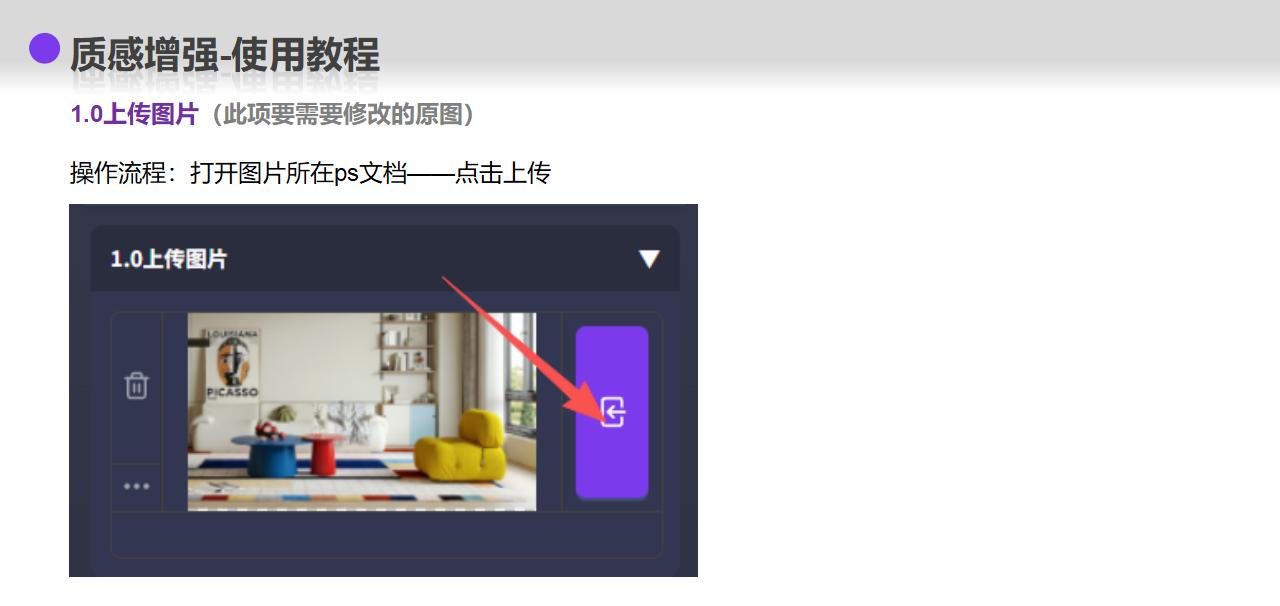Click the yellow armchair in the room image
This screenshot has width=1280, height=606.
pyautogui.click(x=460, y=448)
